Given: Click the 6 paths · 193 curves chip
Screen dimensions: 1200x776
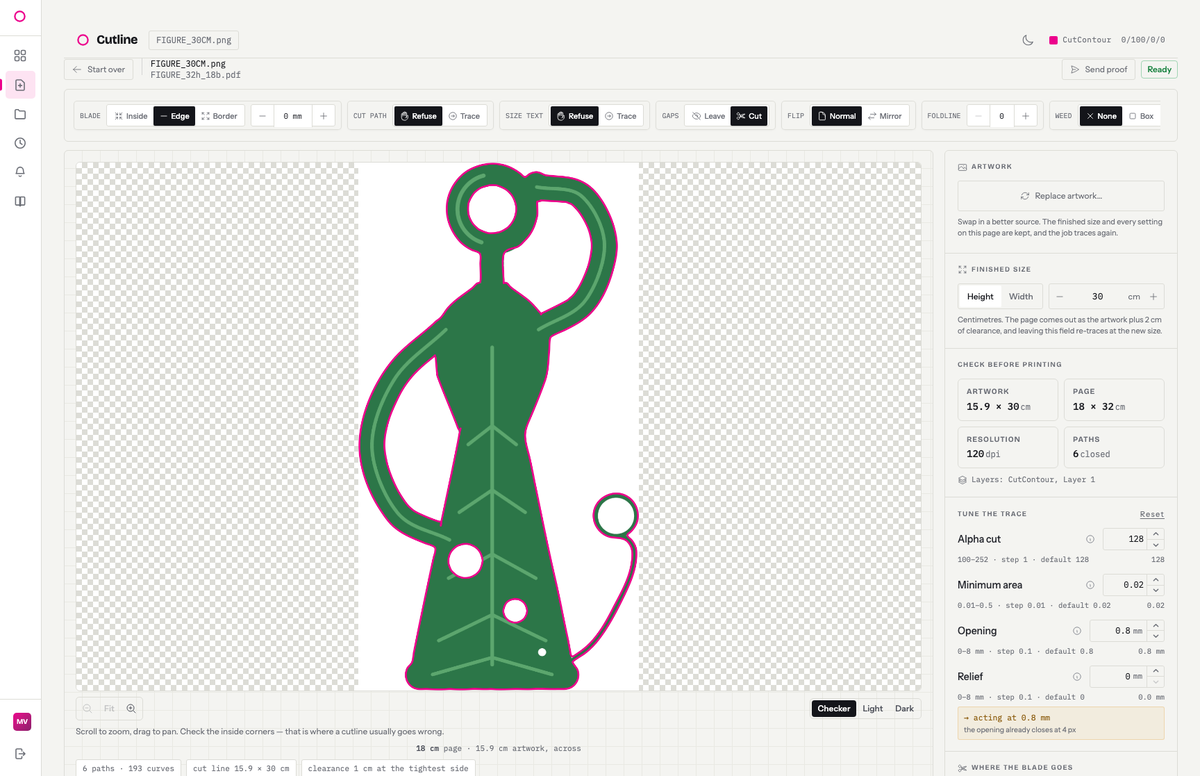Looking at the screenshot, I should tap(128, 768).
